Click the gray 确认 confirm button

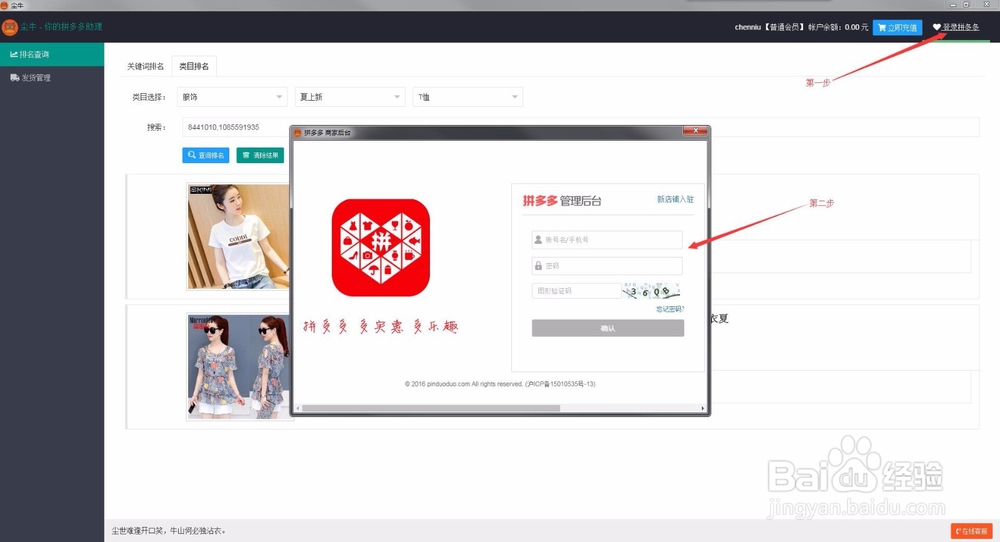point(608,328)
